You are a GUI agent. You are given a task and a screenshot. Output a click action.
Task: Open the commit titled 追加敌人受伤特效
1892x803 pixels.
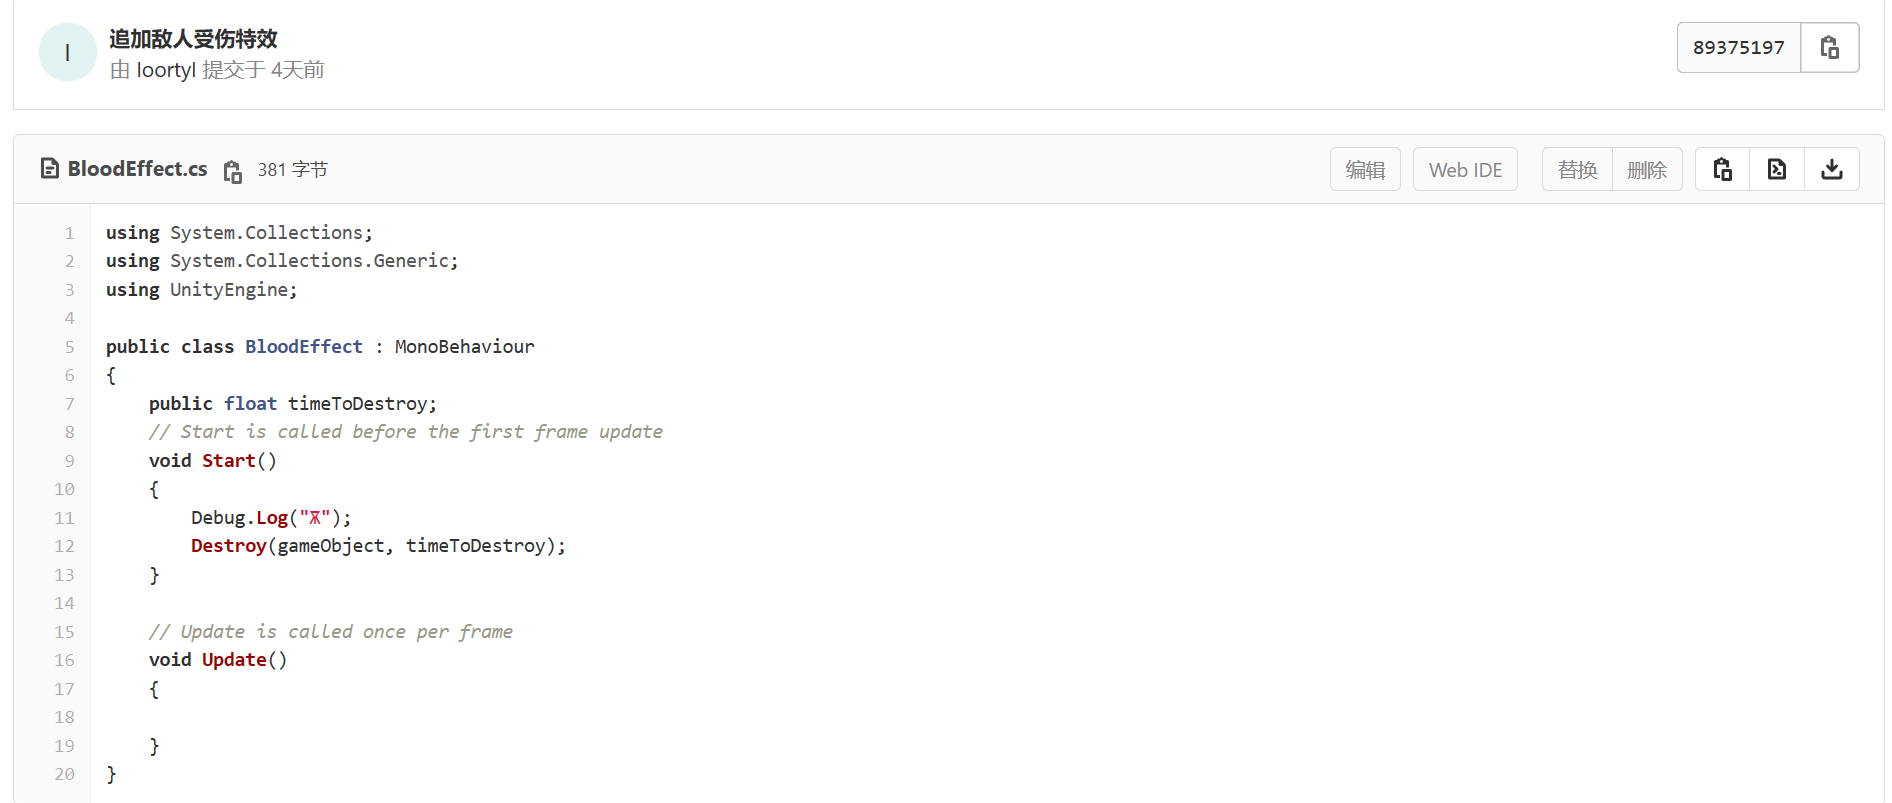(x=193, y=39)
